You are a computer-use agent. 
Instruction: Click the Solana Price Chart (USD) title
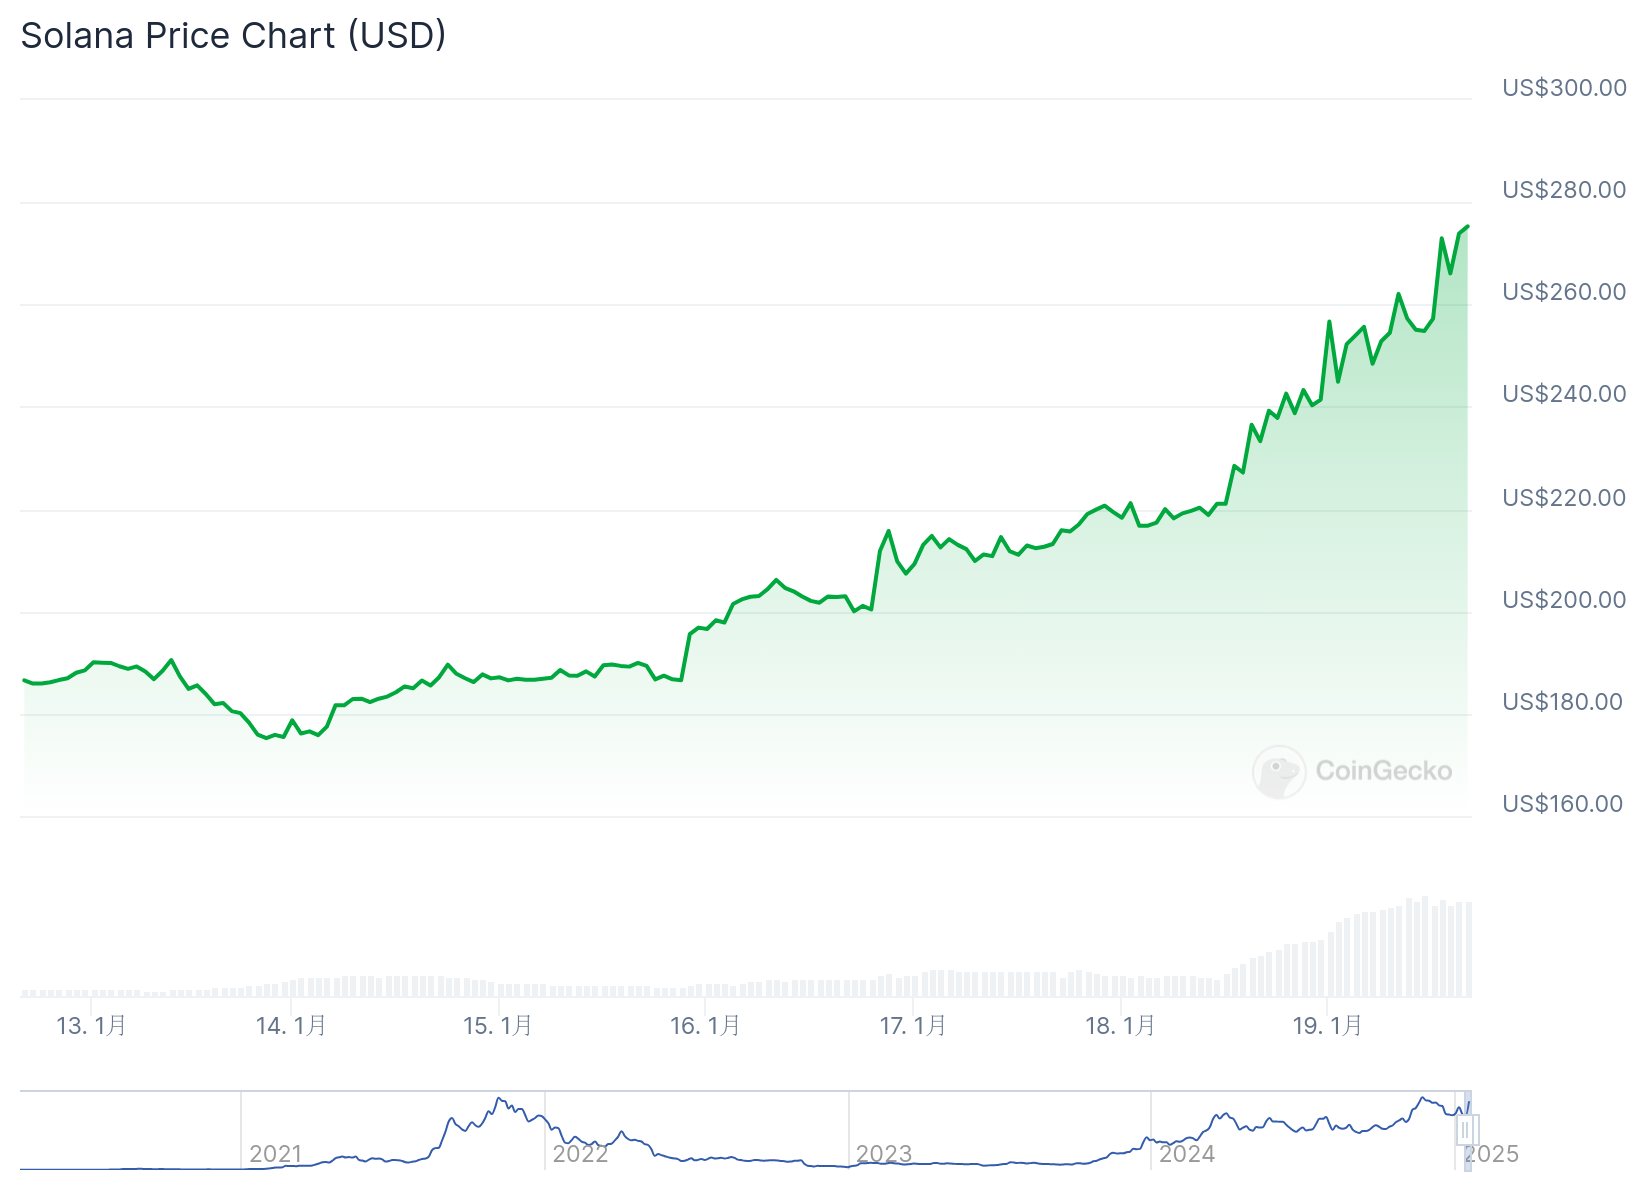pos(233,36)
